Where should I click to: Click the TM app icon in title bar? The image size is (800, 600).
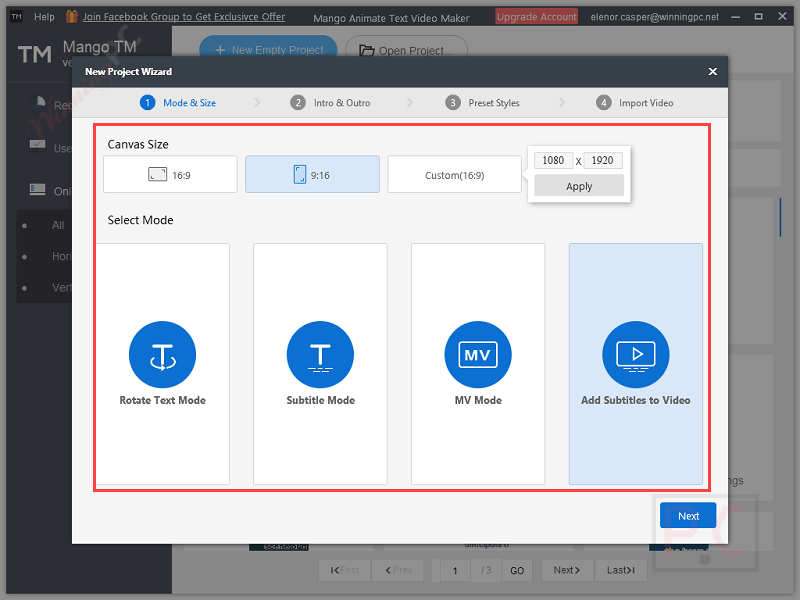(16, 16)
